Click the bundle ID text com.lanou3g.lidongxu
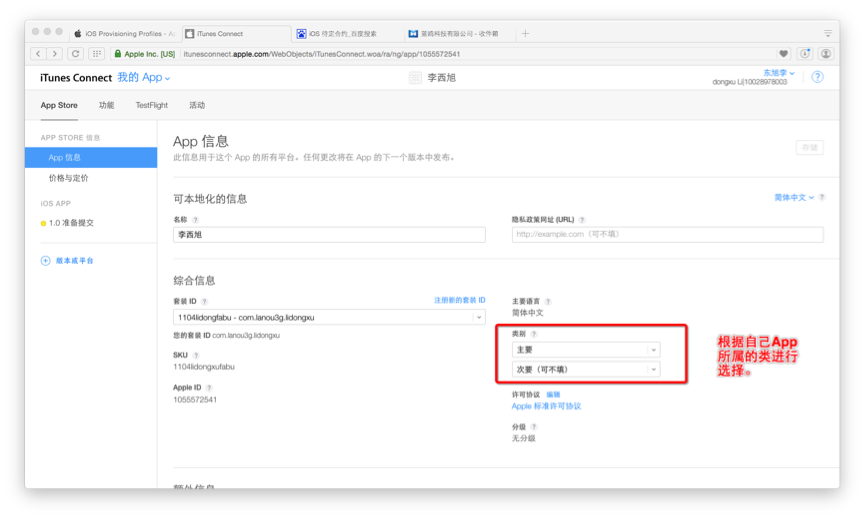Viewport: 865px width, 519px height. pos(246,335)
